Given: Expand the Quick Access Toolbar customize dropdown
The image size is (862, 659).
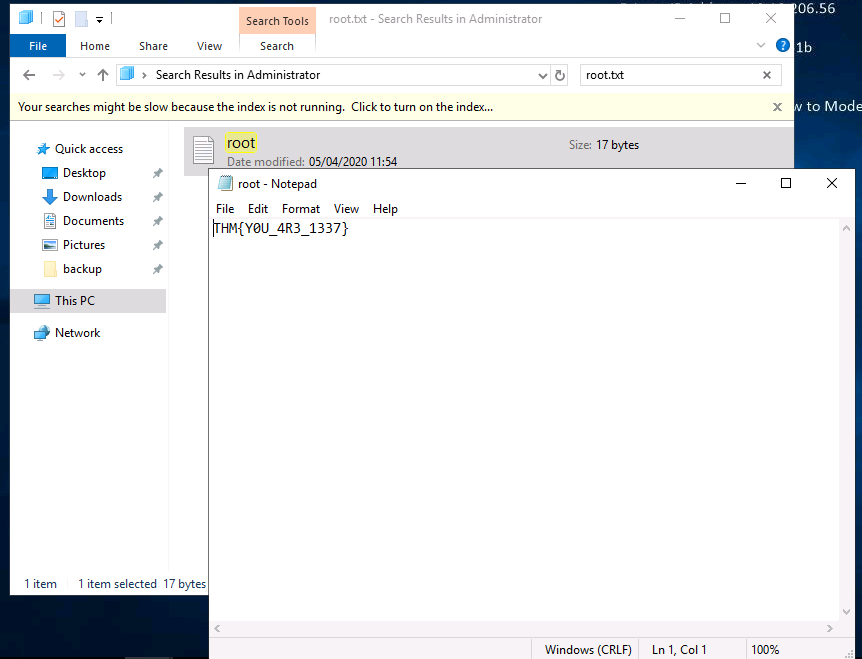Looking at the screenshot, I should pyautogui.click(x=100, y=20).
